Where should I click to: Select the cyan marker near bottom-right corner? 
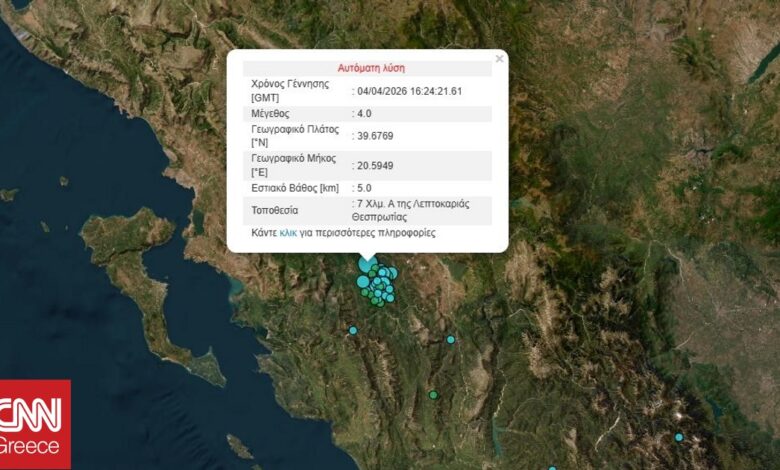point(678,437)
